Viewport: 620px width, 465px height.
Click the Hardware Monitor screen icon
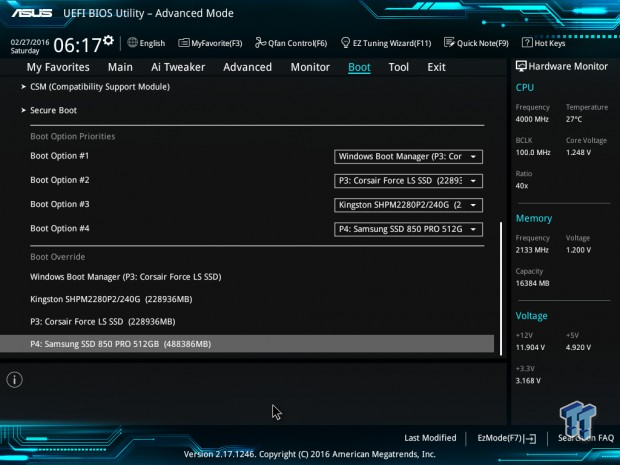click(x=521, y=66)
